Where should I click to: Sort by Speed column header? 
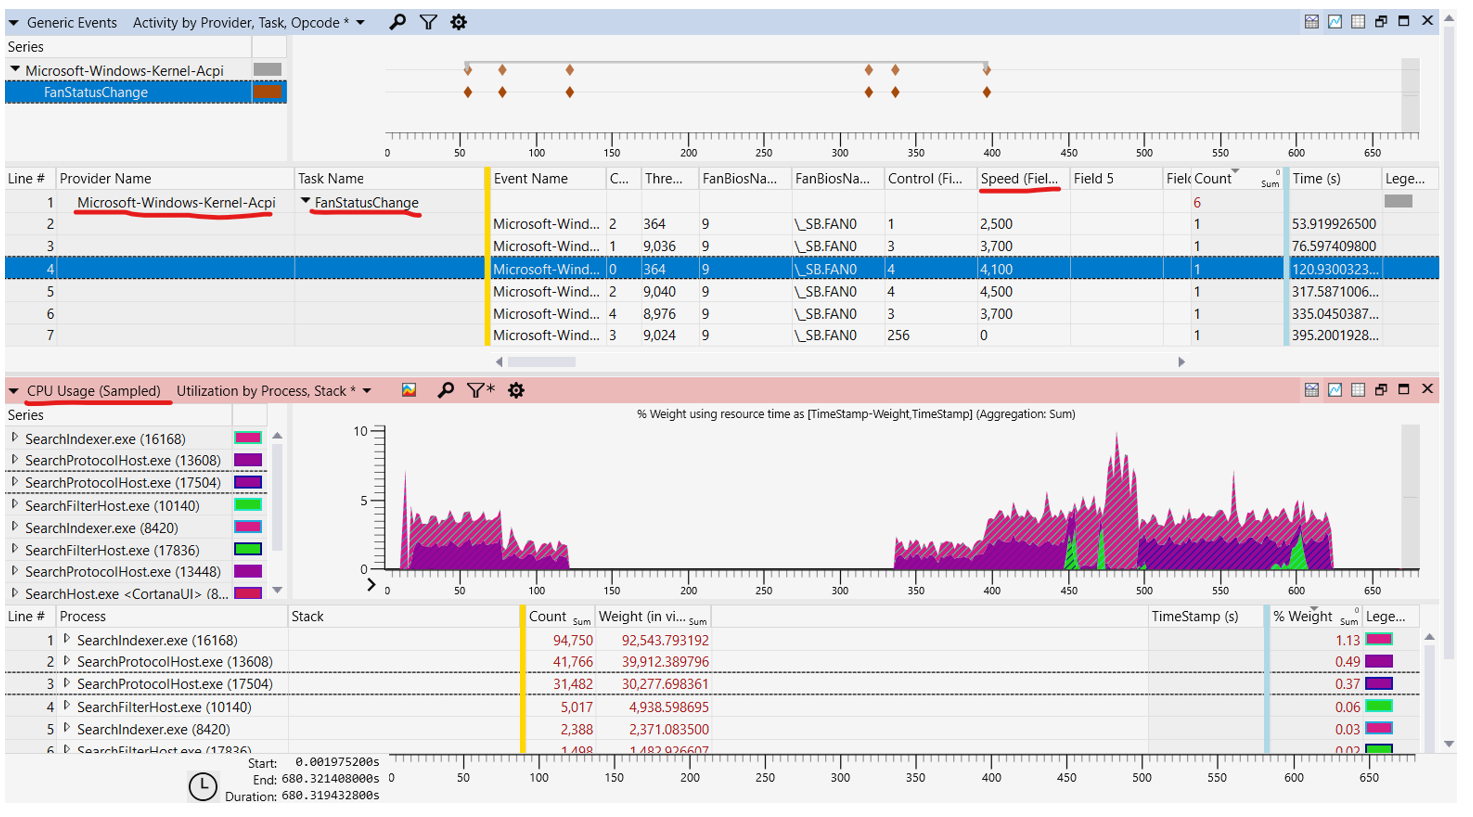pos(1021,179)
